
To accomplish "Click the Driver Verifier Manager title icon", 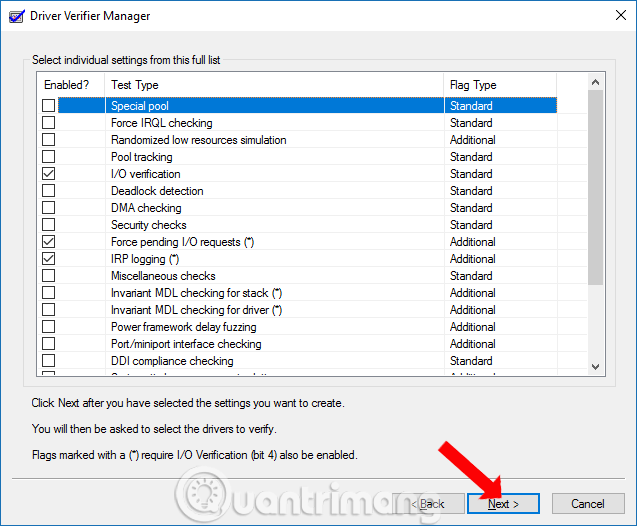I will pos(17,16).
